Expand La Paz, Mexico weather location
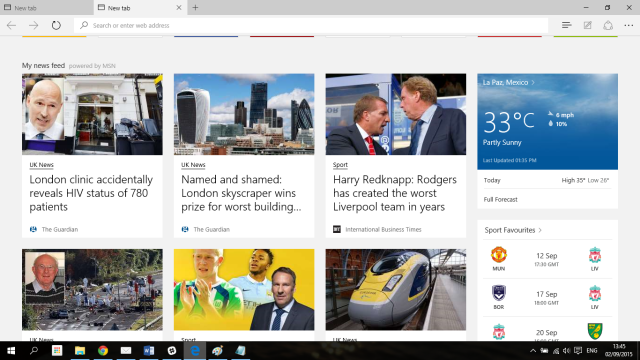This screenshot has width=640, height=360. tap(509, 82)
